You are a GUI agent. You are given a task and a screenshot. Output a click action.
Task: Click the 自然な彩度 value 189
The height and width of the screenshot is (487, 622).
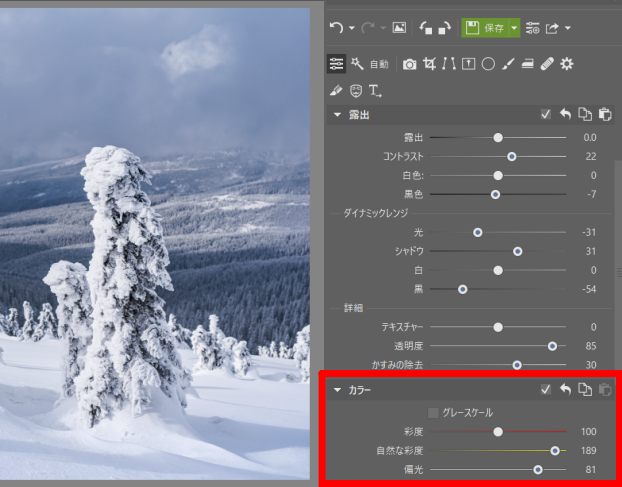[589, 451]
